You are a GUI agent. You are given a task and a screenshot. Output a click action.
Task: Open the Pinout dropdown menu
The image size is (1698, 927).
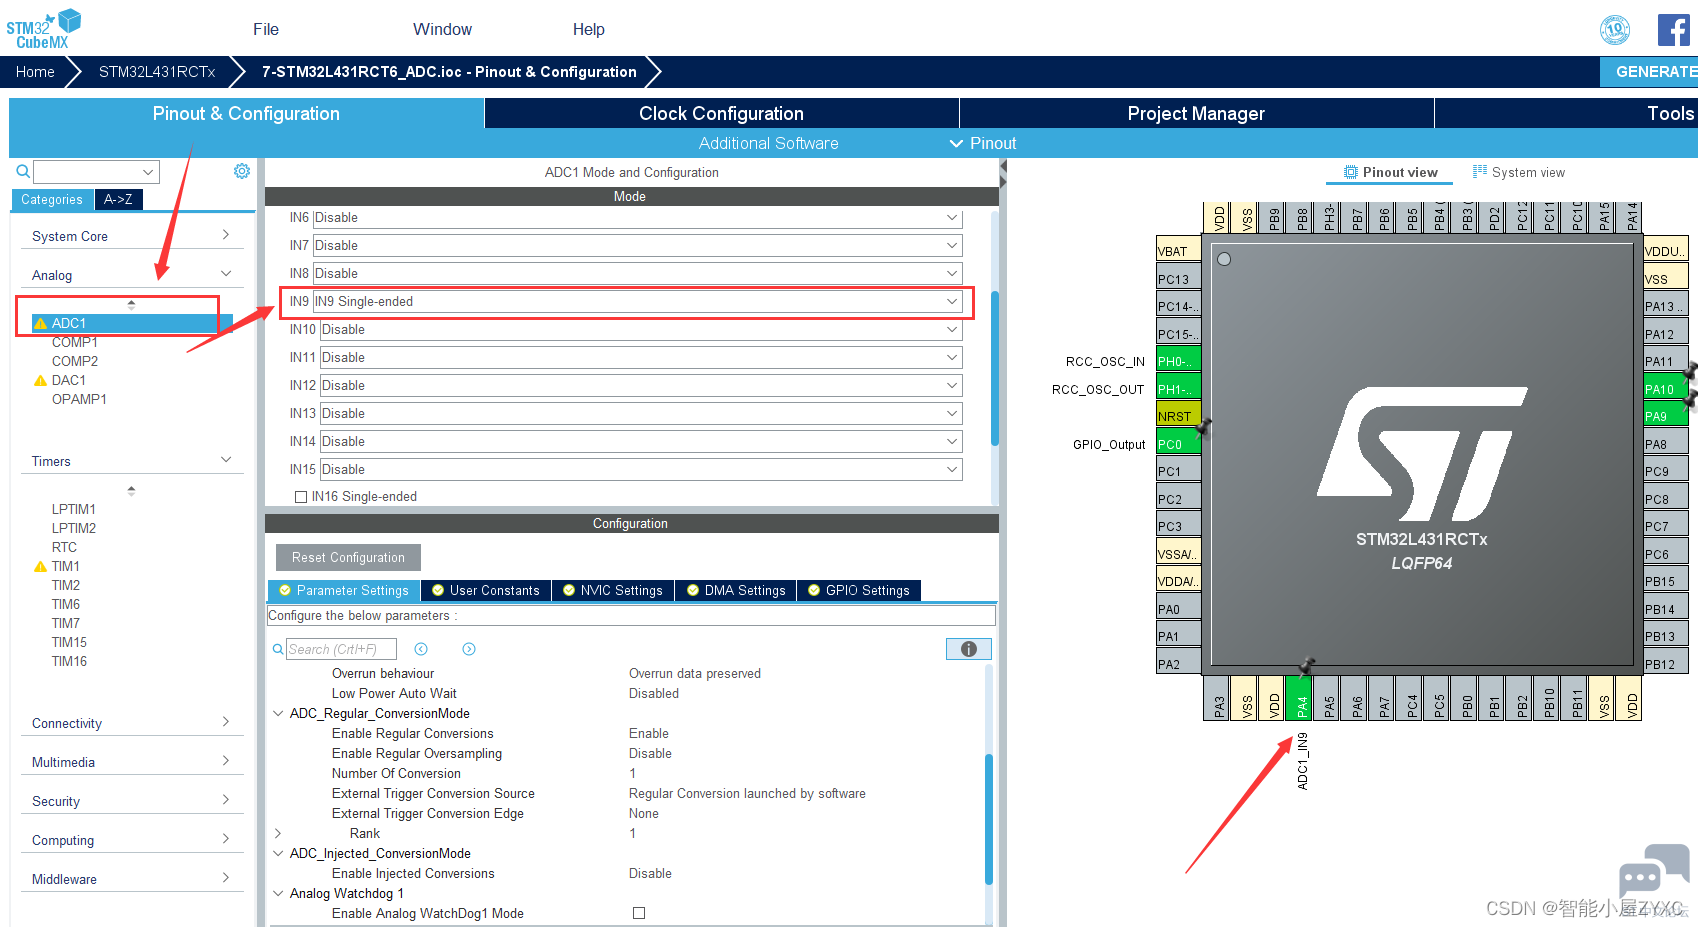pos(983,143)
